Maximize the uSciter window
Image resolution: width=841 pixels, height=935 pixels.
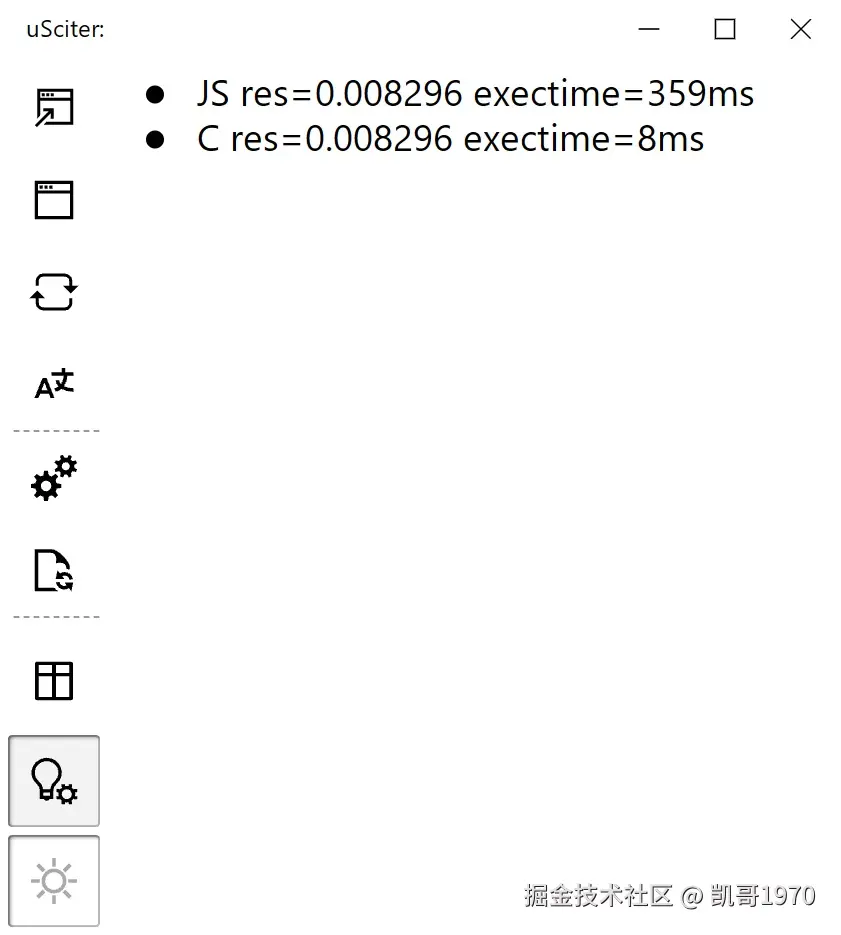click(724, 30)
